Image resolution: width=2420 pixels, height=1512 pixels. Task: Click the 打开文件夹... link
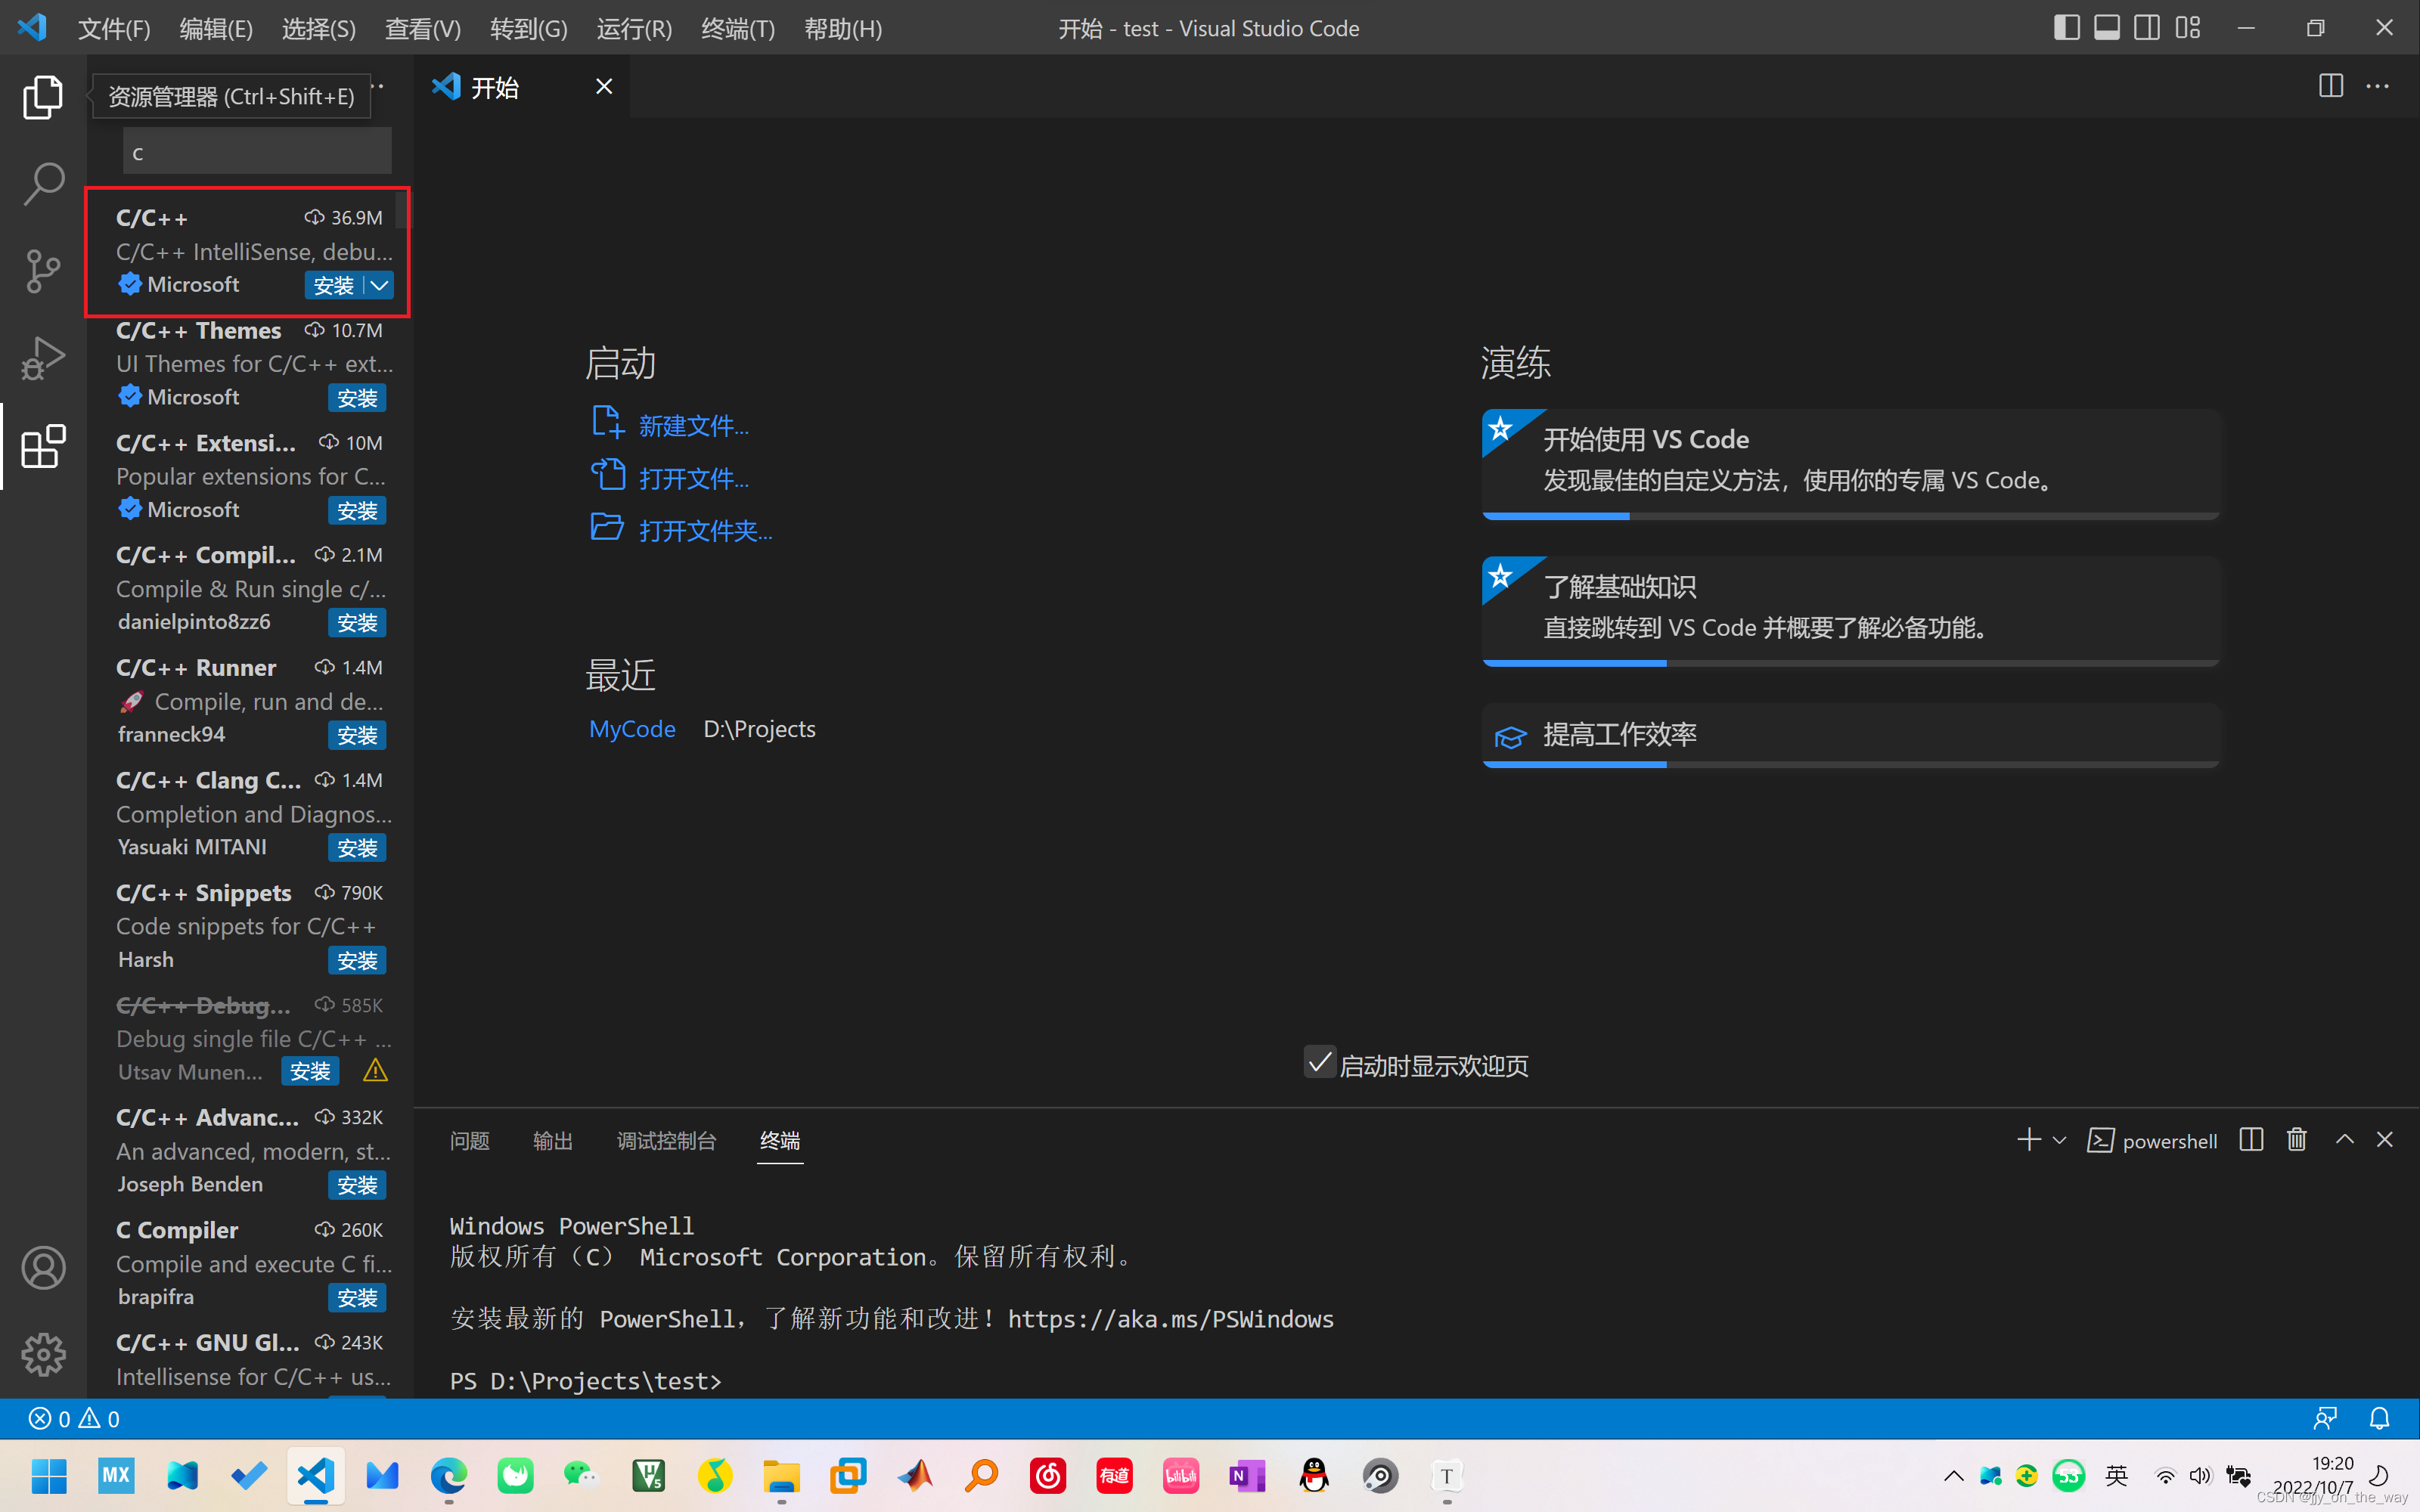coord(705,530)
